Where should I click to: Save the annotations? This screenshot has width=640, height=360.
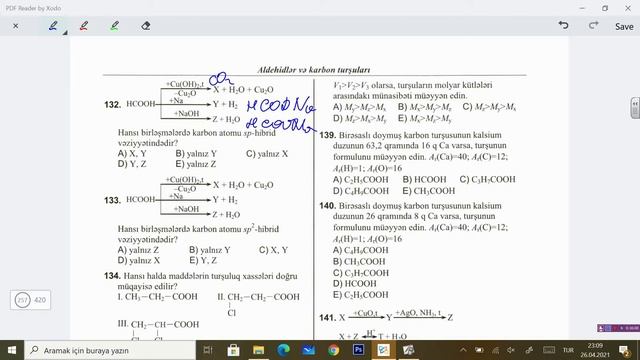(x=624, y=27)
